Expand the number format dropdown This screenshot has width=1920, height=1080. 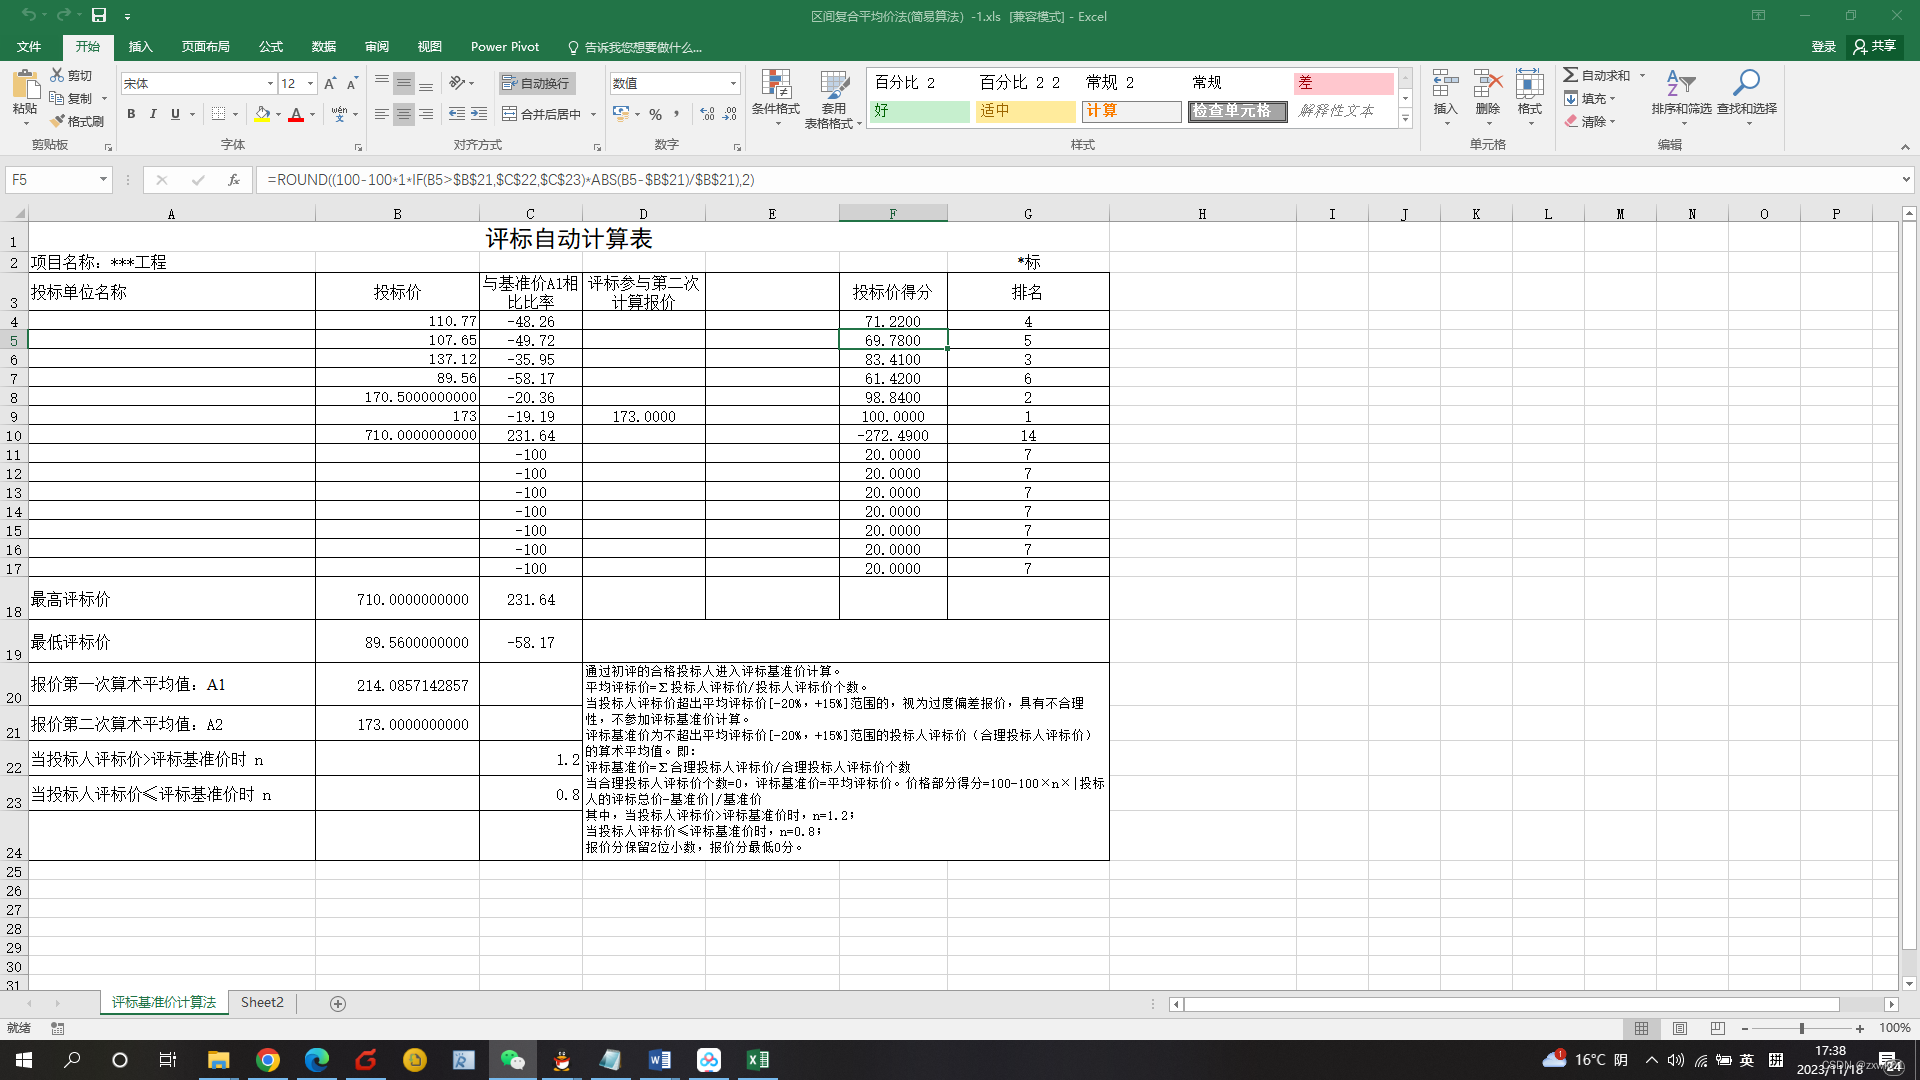tap(733, 84)
